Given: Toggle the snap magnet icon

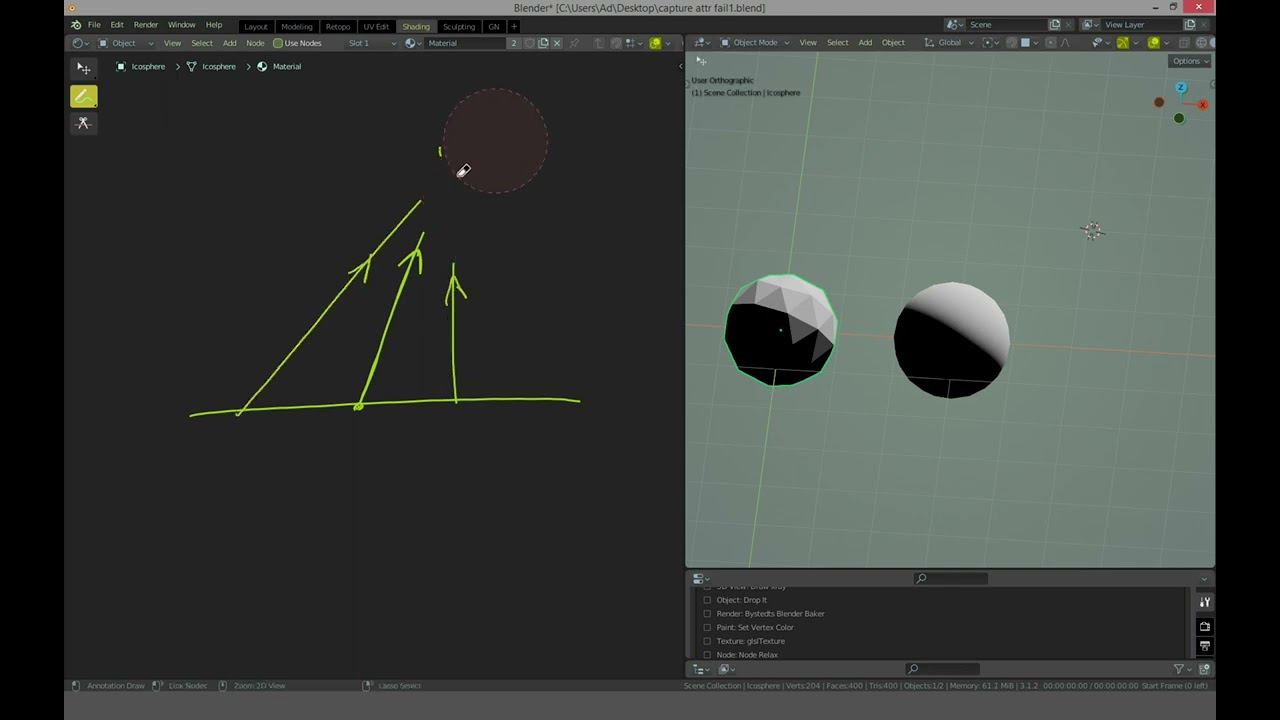Looking at the screenshot, I should point(1011,43).
